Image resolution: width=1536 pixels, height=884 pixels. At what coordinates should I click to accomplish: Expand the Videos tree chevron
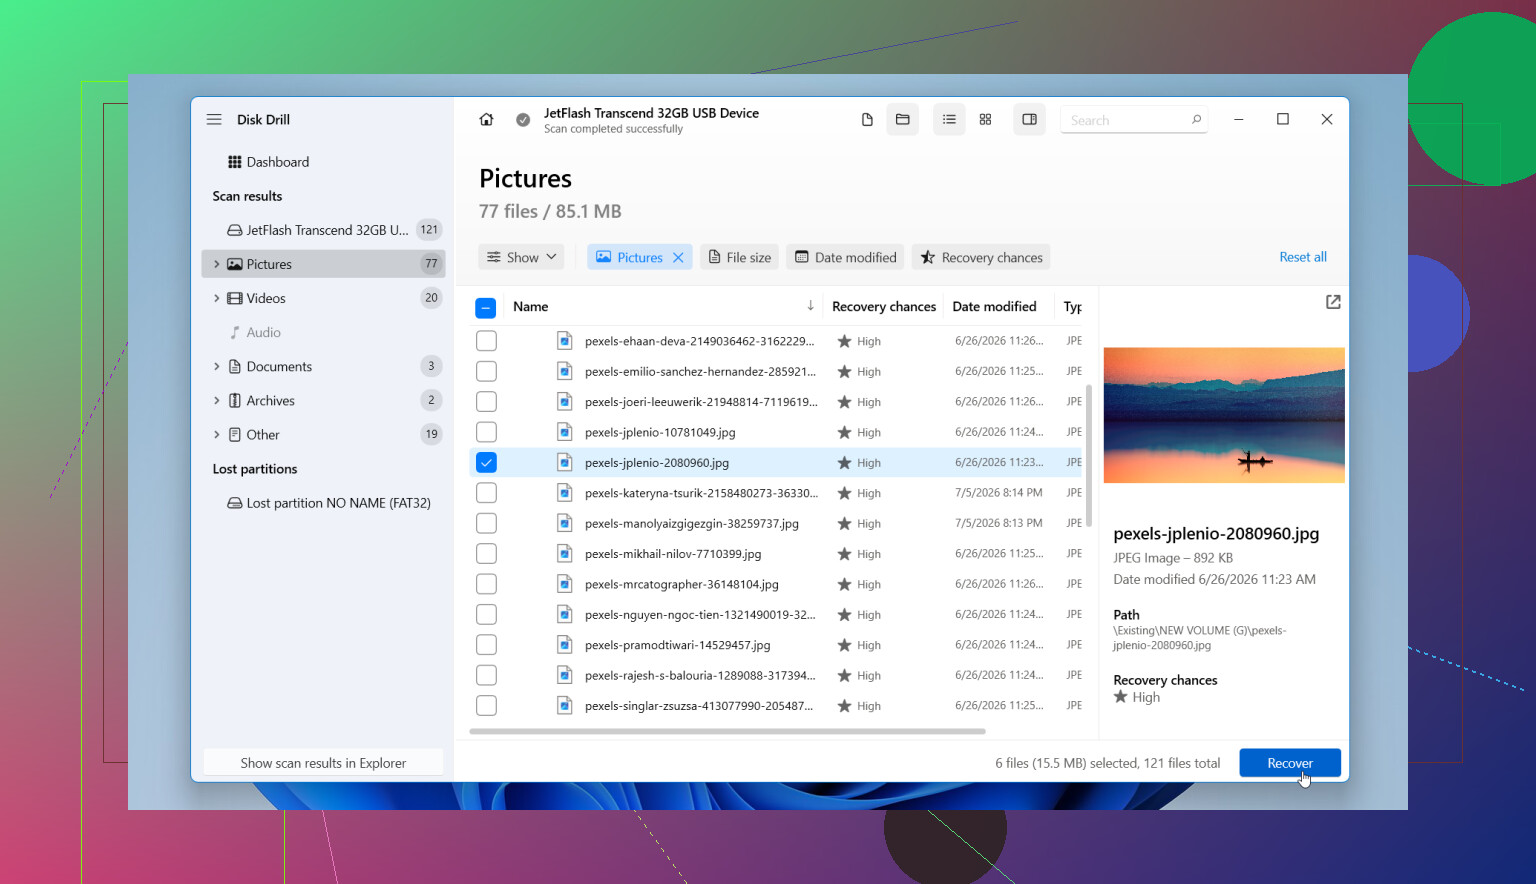216,298
